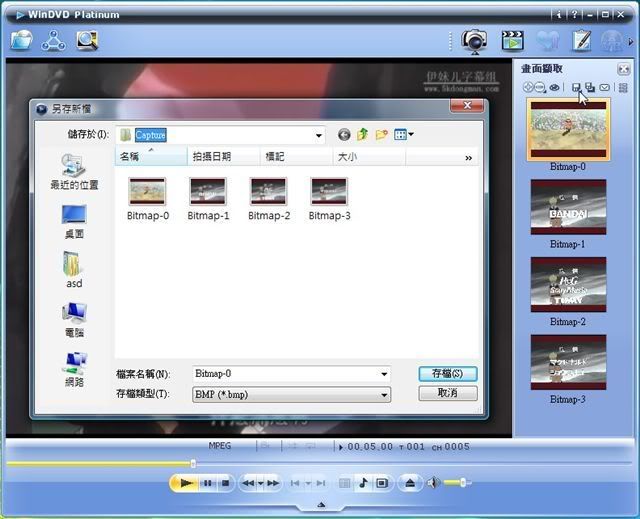This screenshot has height=519, width=640.
Task: Click the display mode screen button
Action: click(382, 483)
